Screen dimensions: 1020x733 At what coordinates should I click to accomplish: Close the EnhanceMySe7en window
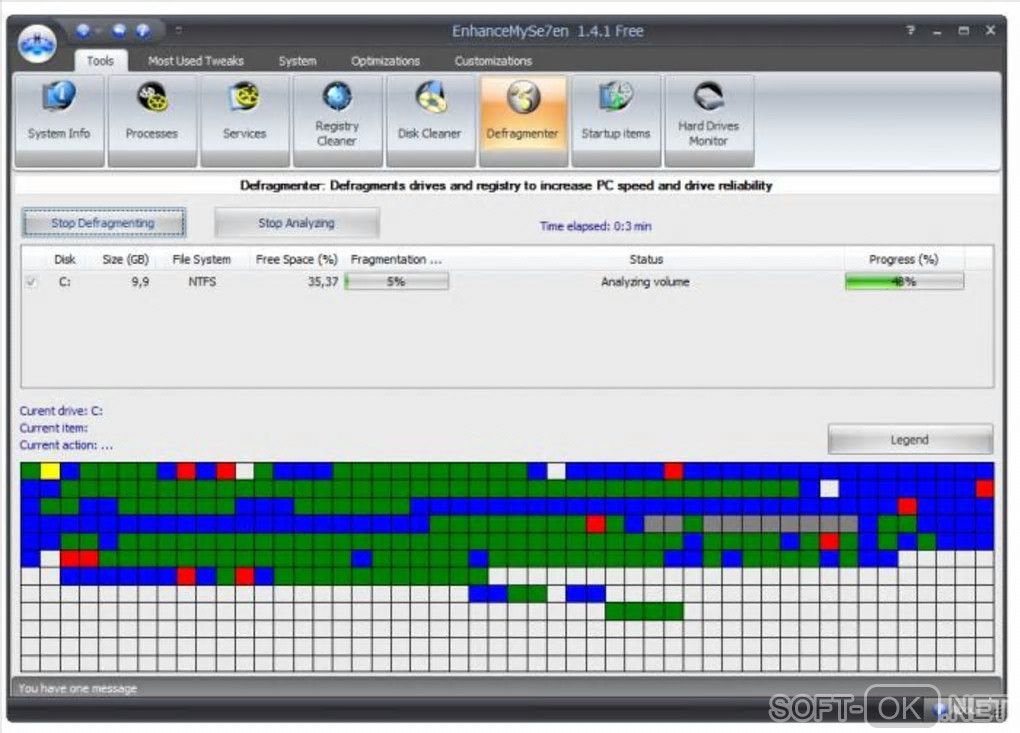pos(990,30)
